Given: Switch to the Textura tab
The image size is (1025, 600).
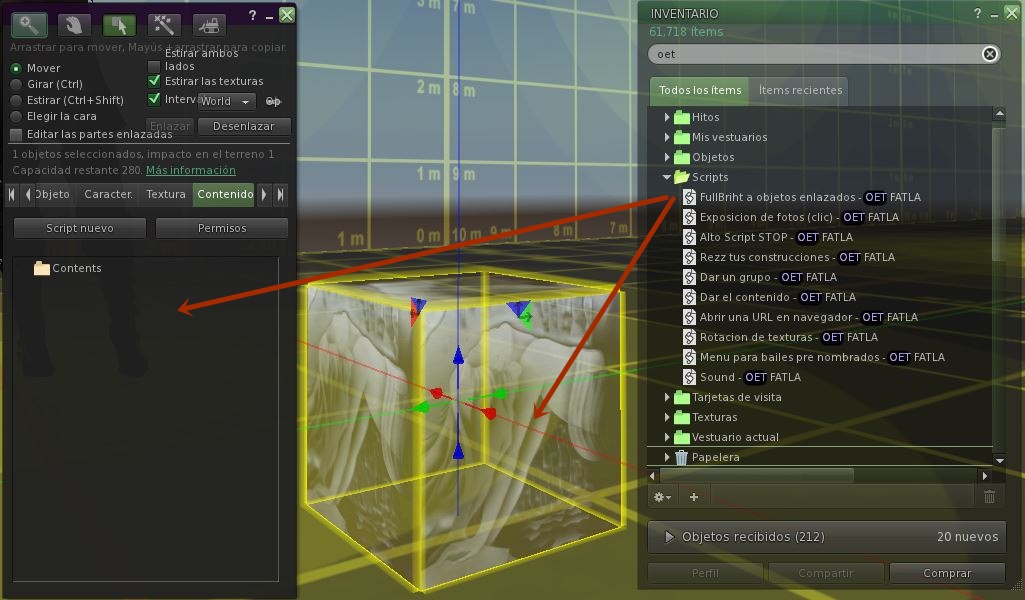Looking at the screenshot, I should point(165,194).
